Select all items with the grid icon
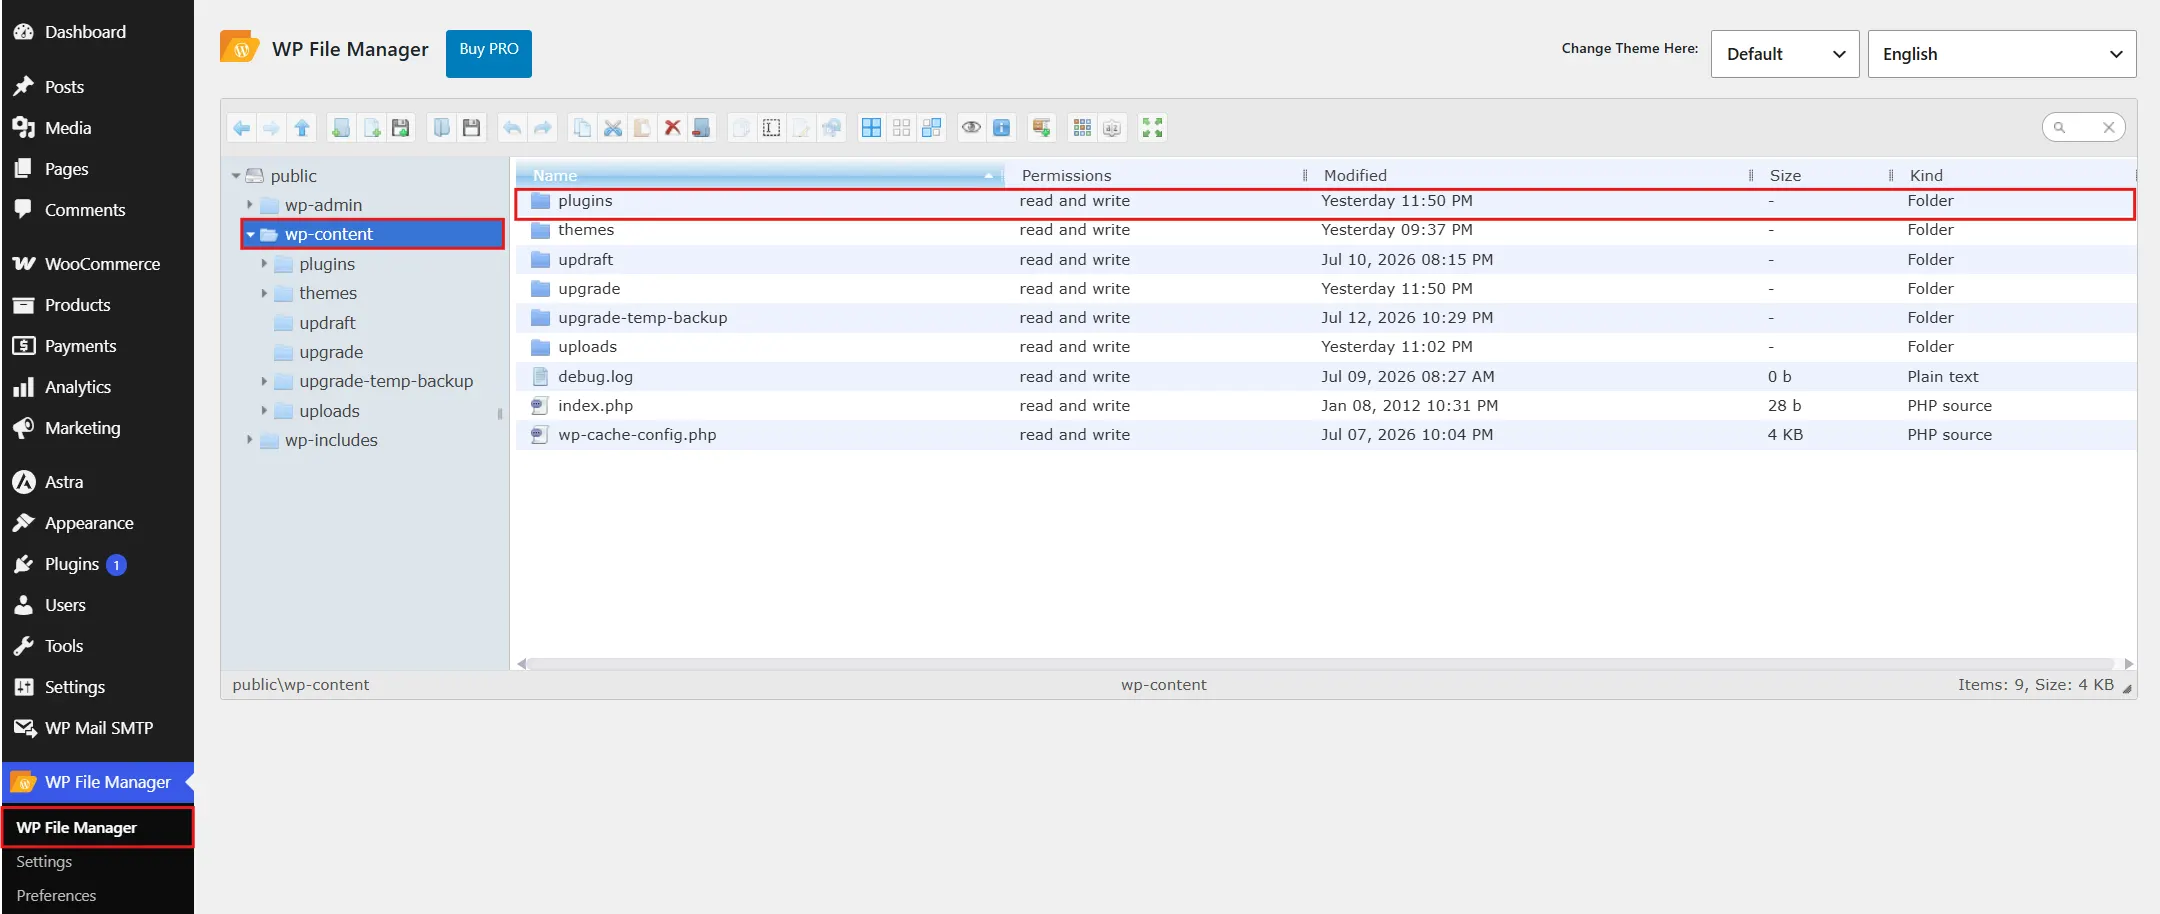The image size is (2160, 914). pyautogui.click(x=871, y=128)
